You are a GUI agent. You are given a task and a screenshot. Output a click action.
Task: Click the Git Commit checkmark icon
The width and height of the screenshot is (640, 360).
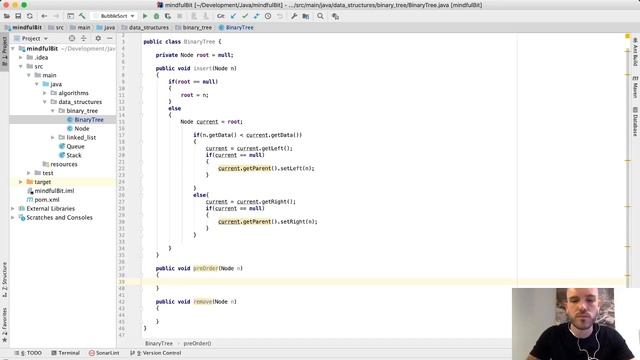point(245,16)
